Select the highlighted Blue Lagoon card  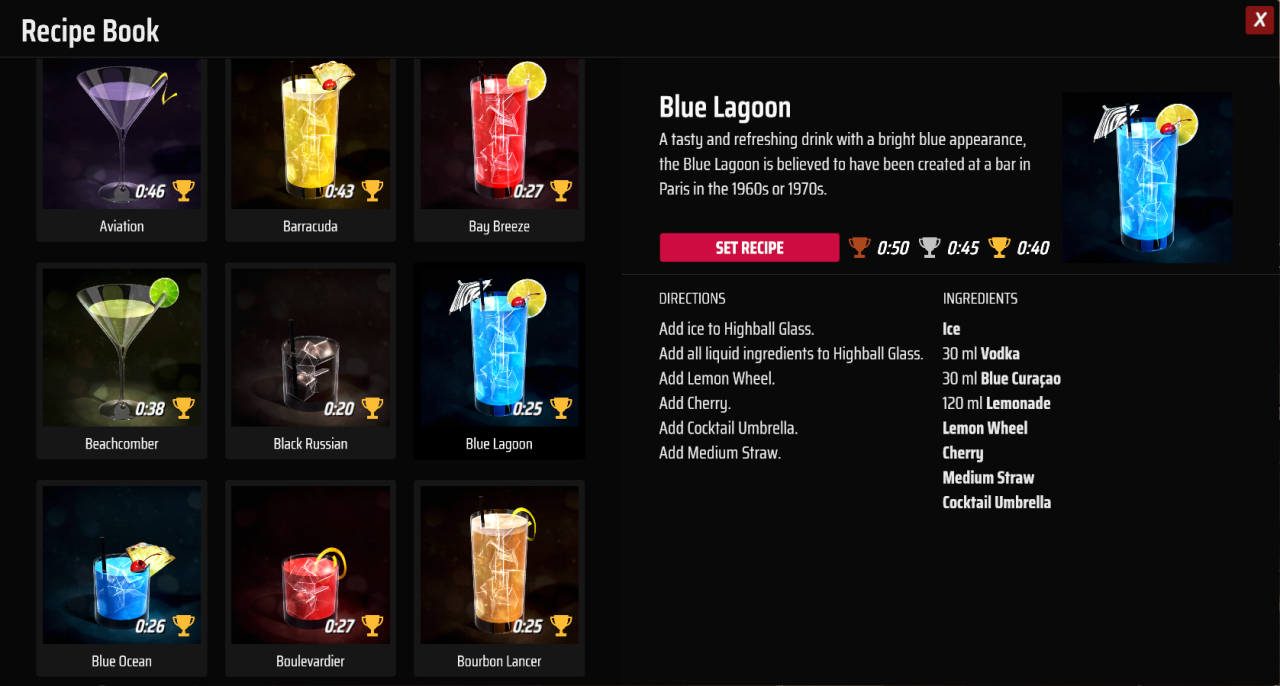click(x=499, y=361)
